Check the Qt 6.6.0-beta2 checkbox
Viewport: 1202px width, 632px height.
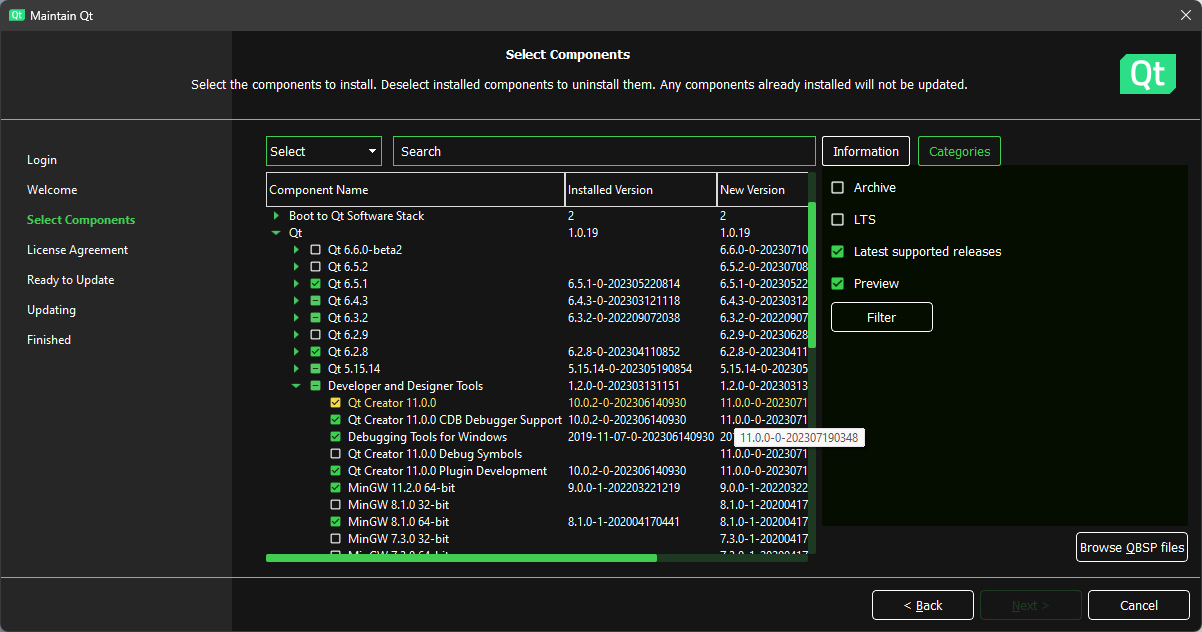(316, 250)
